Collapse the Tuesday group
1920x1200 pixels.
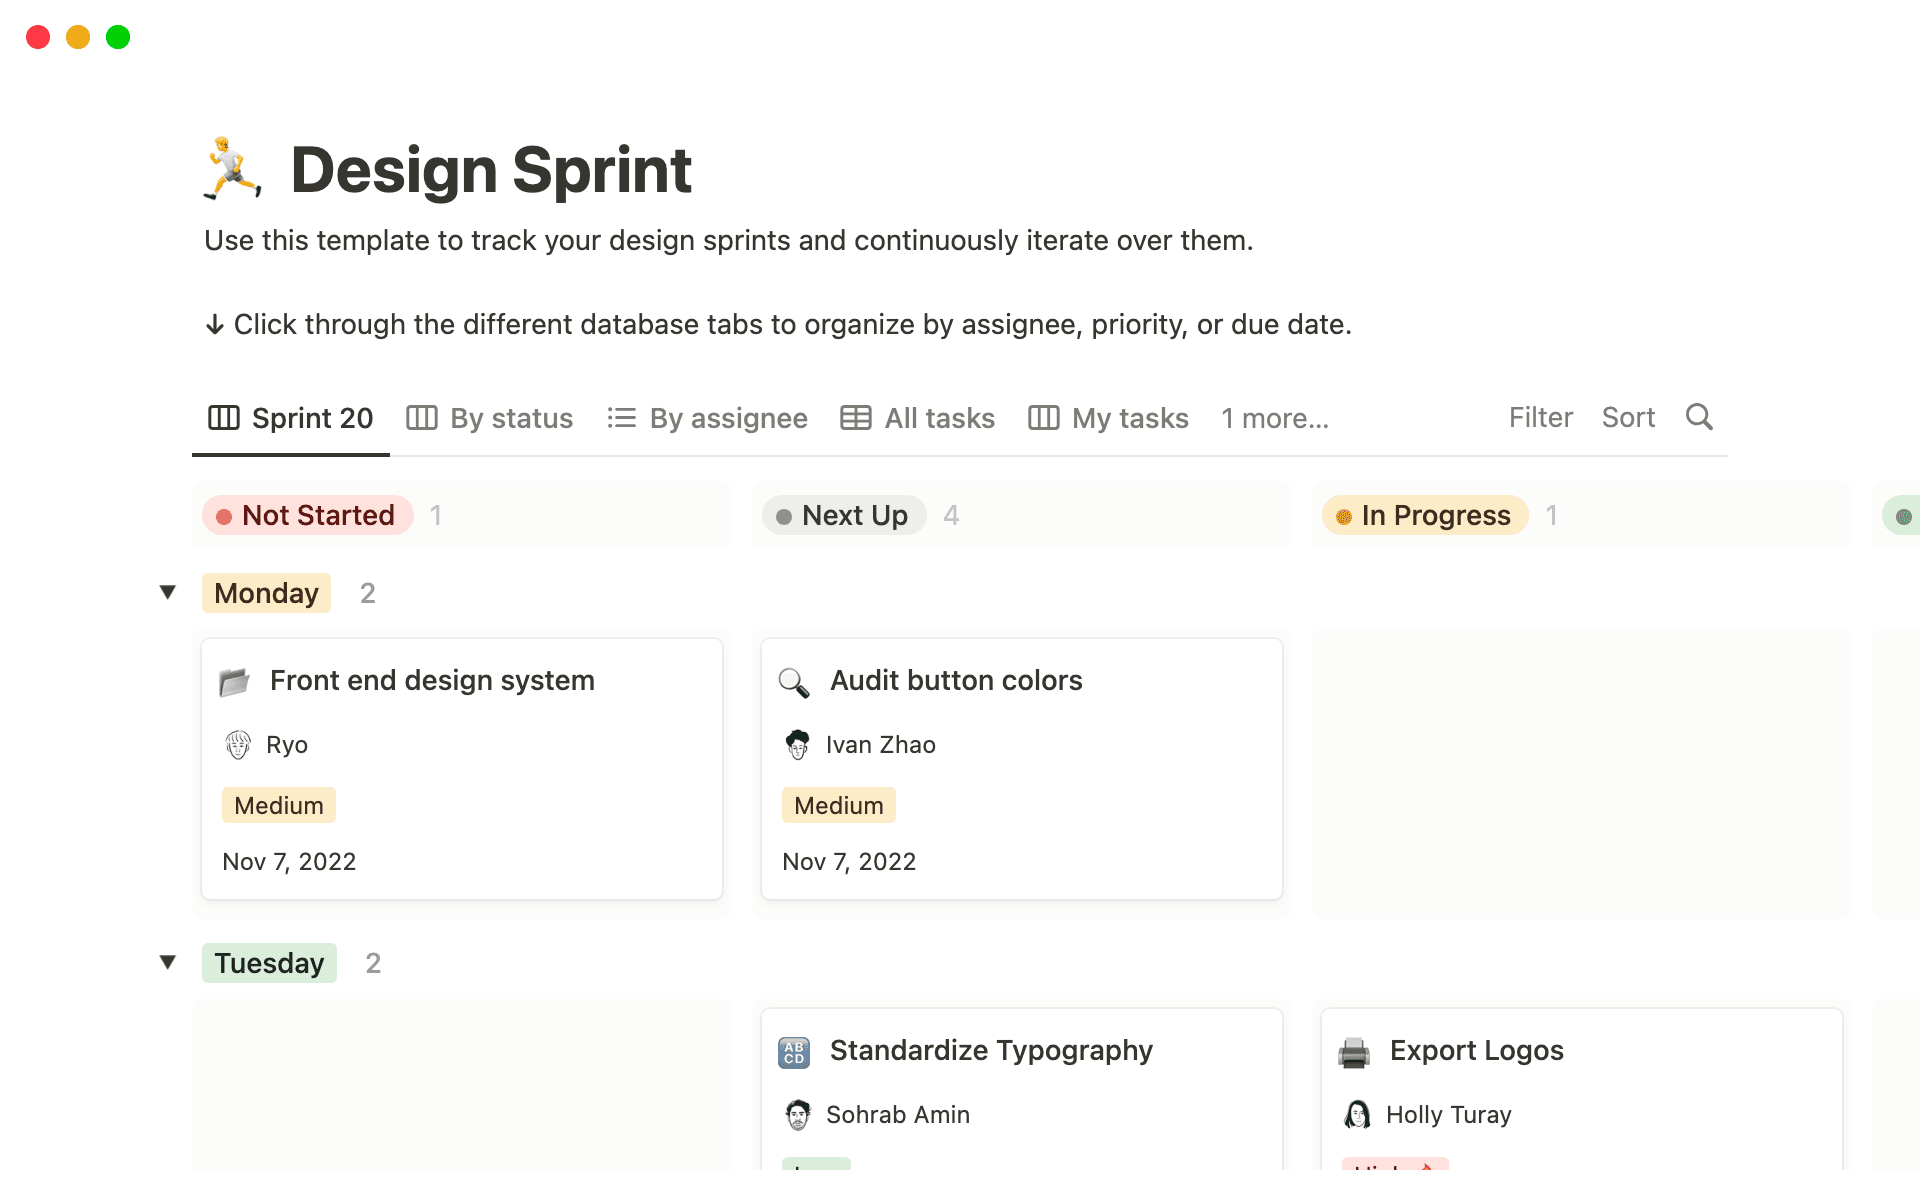[x=167, y=962]
